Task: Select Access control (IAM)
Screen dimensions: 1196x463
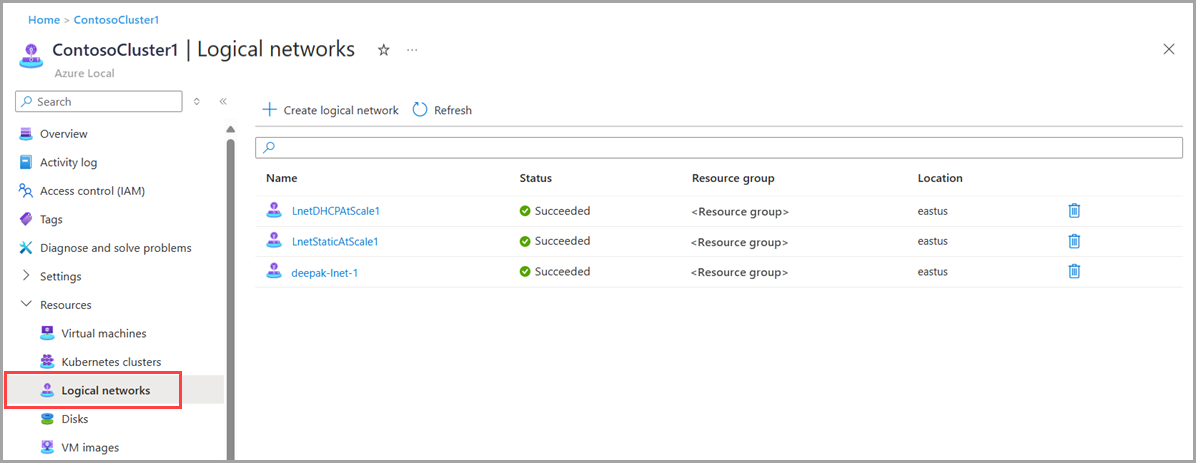Action: pyautogui.click(x=92, y=191)
